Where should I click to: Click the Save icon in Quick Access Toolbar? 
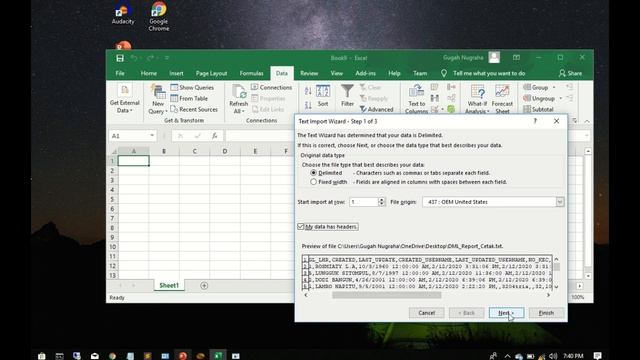(120, 58)
